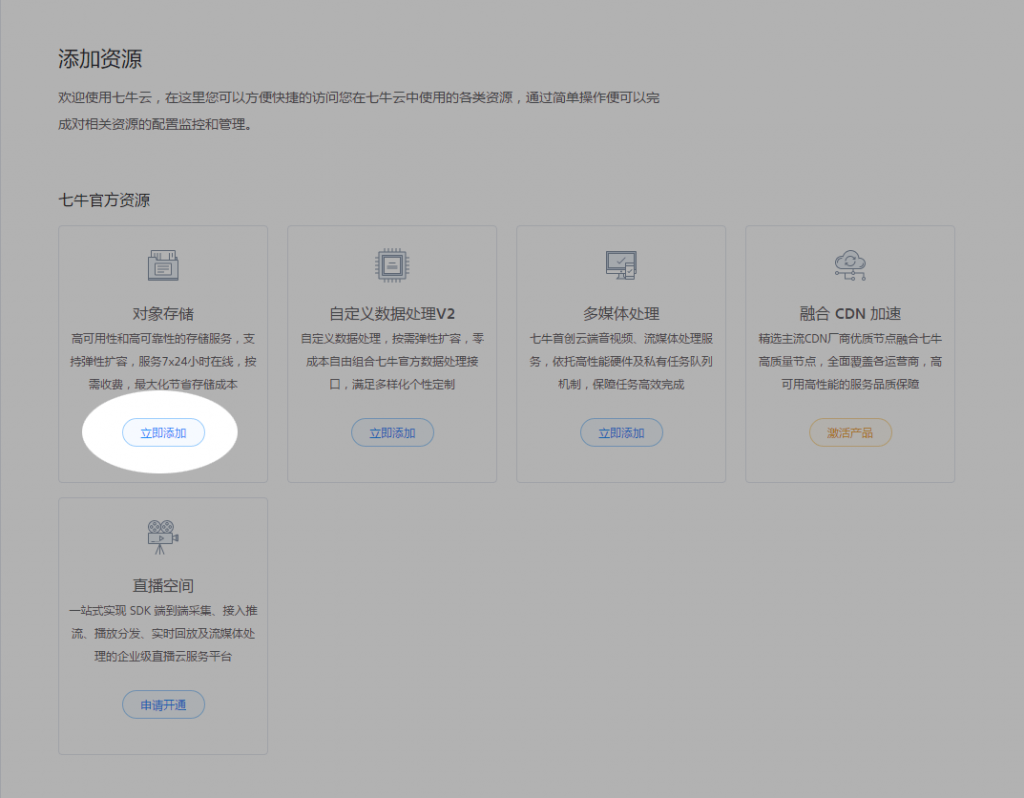
Task: Select the 融合 CDN 加速 card title
Action: tap(850, 313)
